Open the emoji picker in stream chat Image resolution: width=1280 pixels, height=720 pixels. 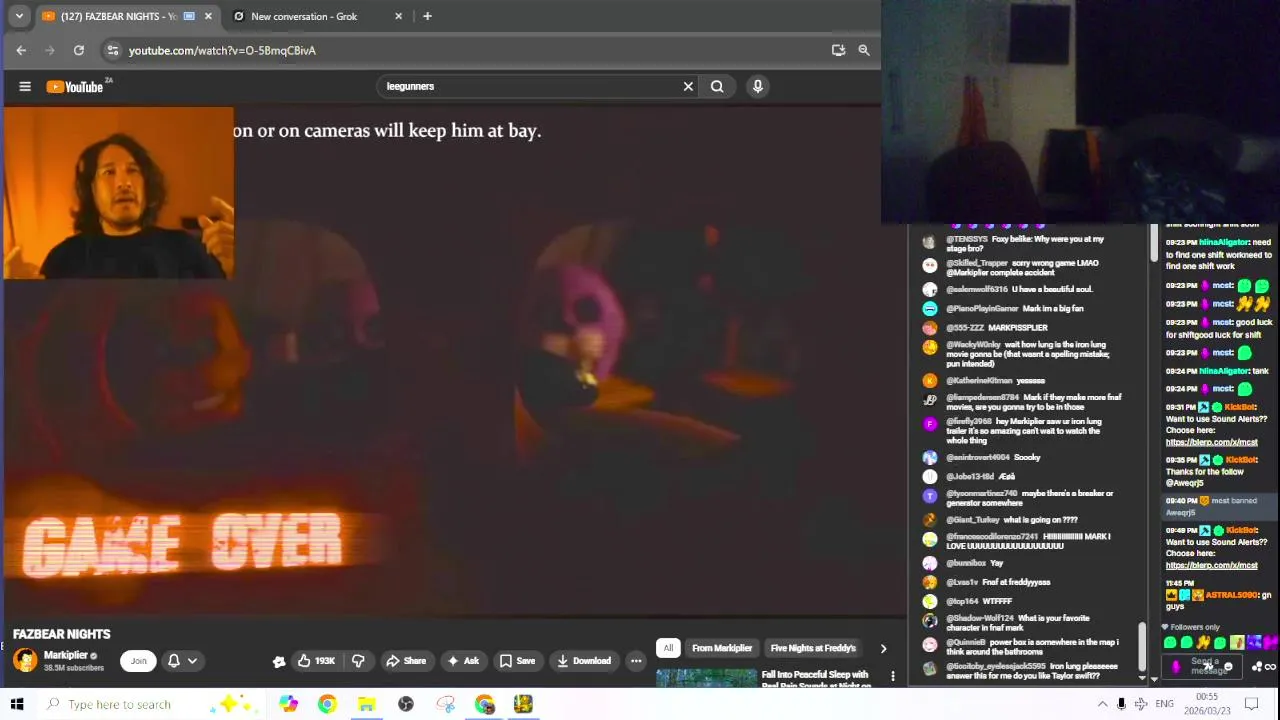[x=1227, y=667]
